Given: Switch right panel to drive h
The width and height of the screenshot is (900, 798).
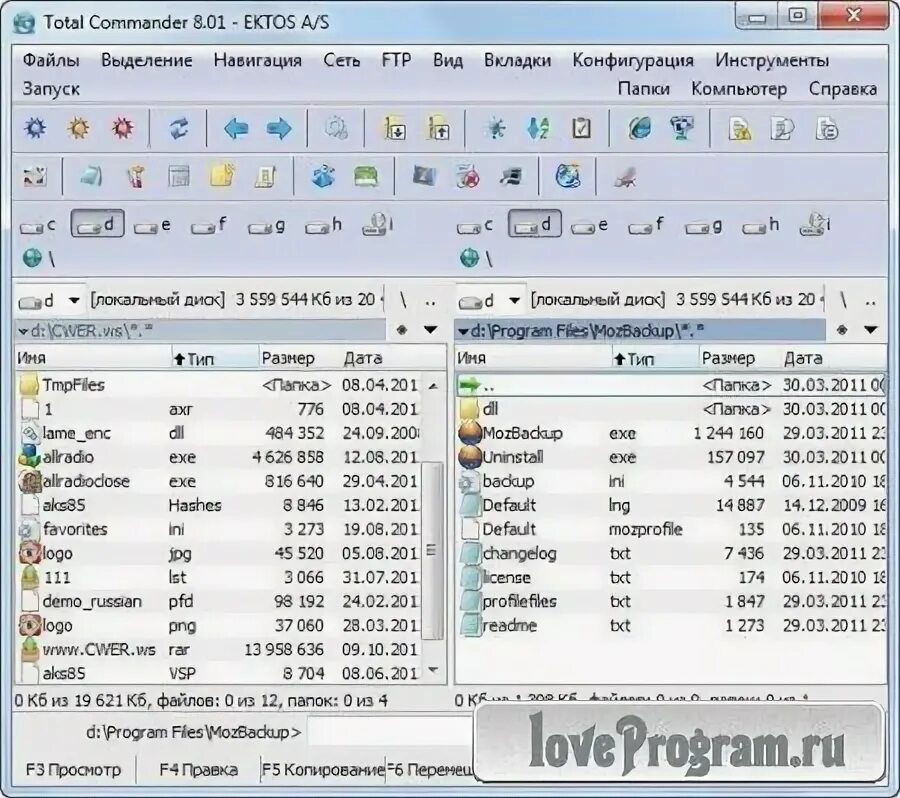Looking at the screenshot, I should coord(761,226).
